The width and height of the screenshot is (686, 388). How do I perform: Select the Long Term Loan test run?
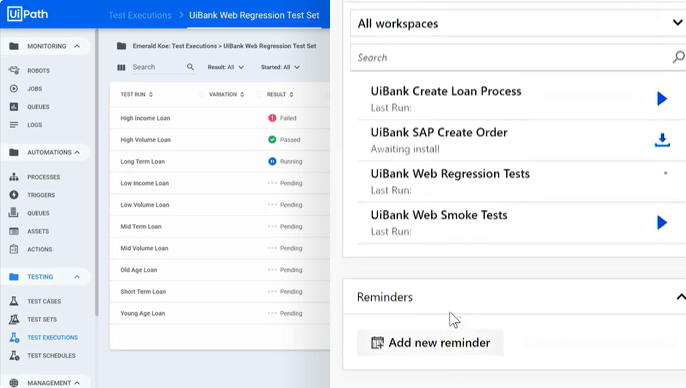point(220,161)
